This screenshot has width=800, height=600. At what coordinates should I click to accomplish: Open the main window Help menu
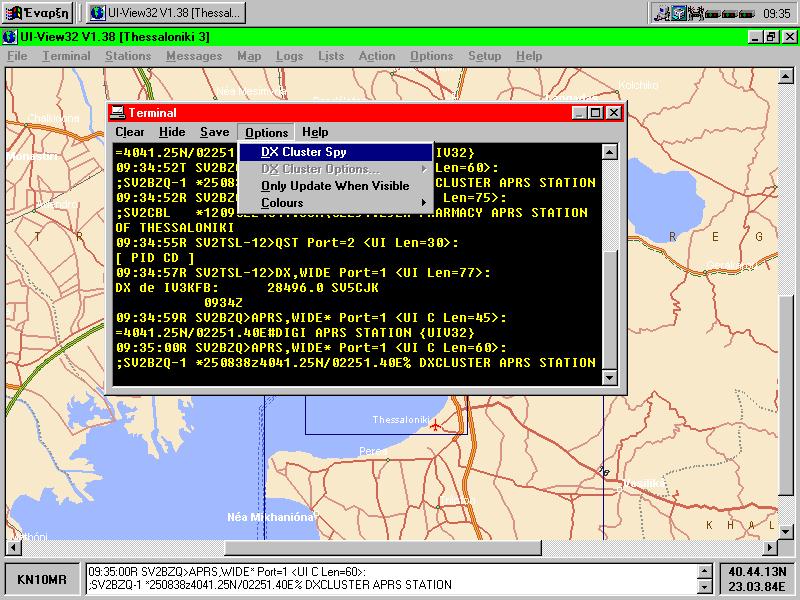tap(529, 56)
